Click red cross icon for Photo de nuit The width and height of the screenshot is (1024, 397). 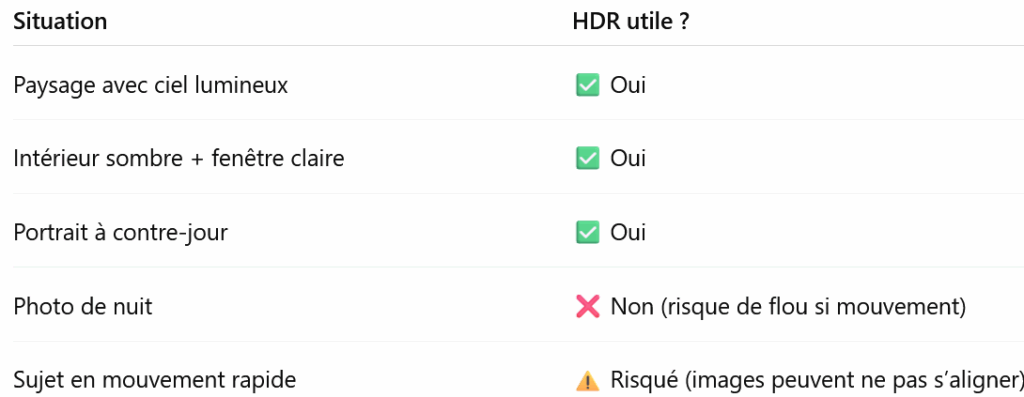click(588, 306)
